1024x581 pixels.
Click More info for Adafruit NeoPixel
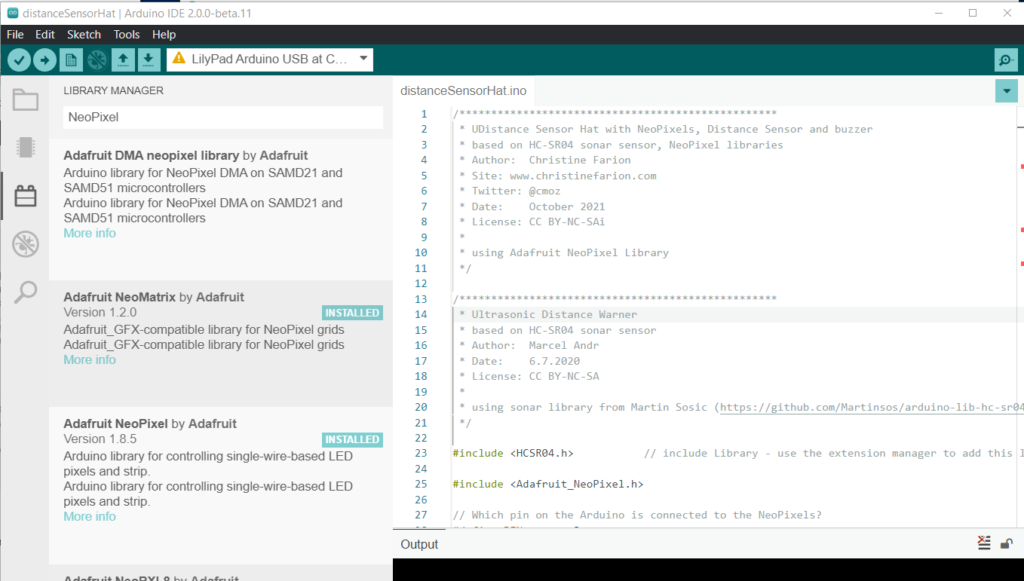click(x=89, y=516)
